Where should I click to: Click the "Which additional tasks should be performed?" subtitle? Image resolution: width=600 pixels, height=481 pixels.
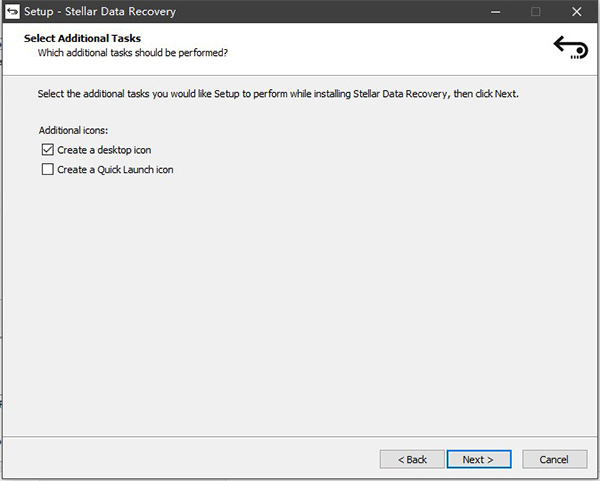tap(139, 52)
